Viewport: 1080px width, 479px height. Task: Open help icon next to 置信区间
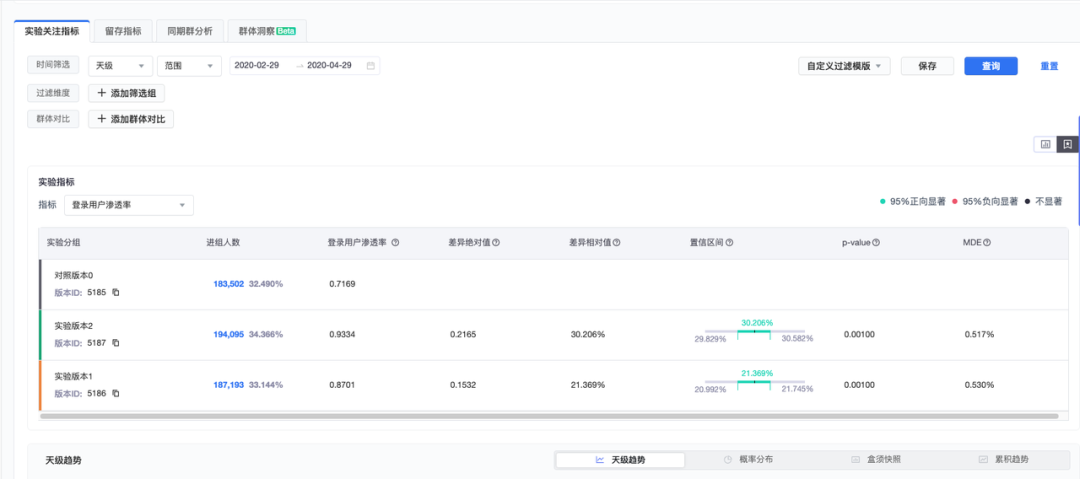(x=729, y=243)
